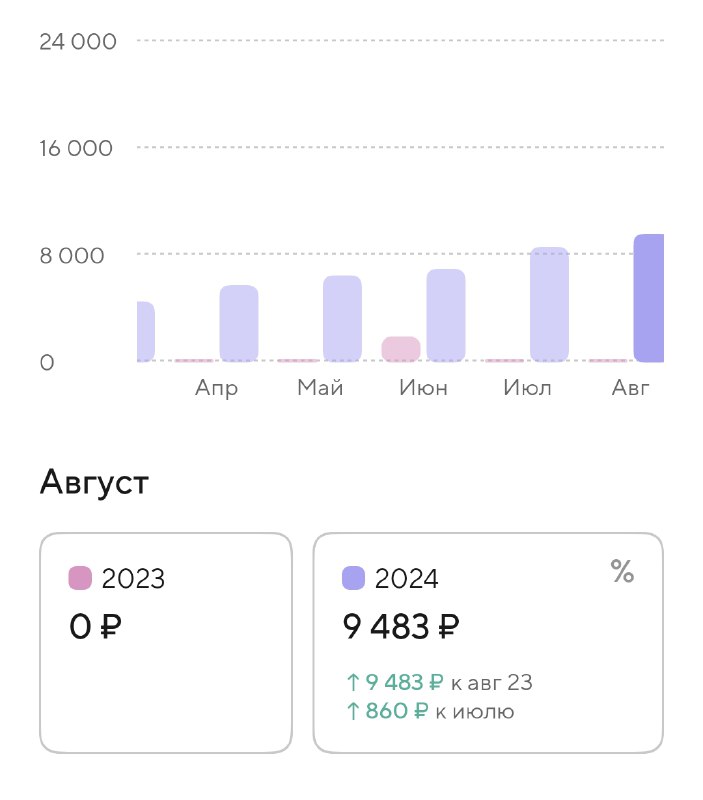Choose the Июн month label

(x=423, y=388)
